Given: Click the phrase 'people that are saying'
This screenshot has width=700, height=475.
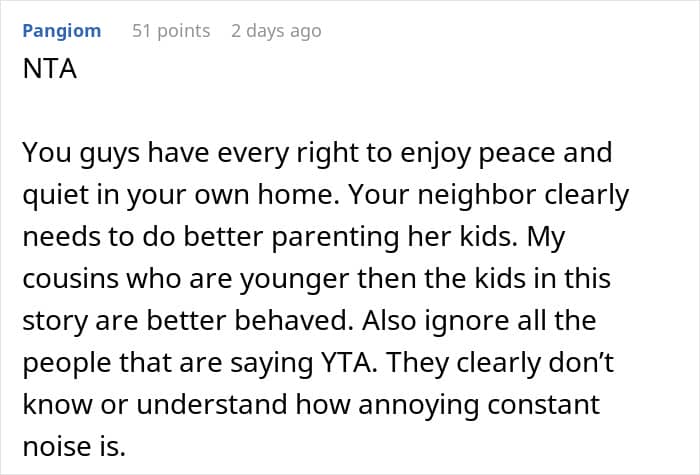Looking at the screenshot, I should (167, 363).
